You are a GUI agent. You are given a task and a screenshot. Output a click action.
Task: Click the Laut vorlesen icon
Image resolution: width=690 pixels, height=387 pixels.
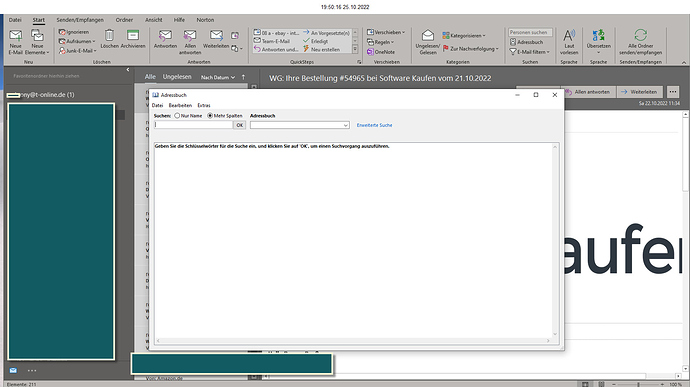569,35
